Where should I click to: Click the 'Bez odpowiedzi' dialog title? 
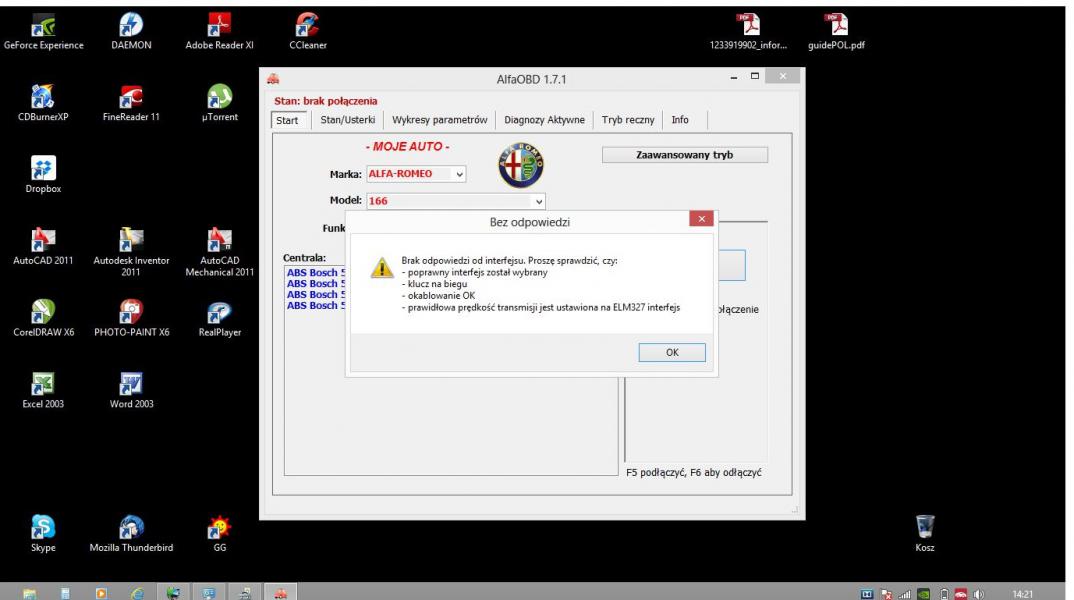[x=529, y=222]
